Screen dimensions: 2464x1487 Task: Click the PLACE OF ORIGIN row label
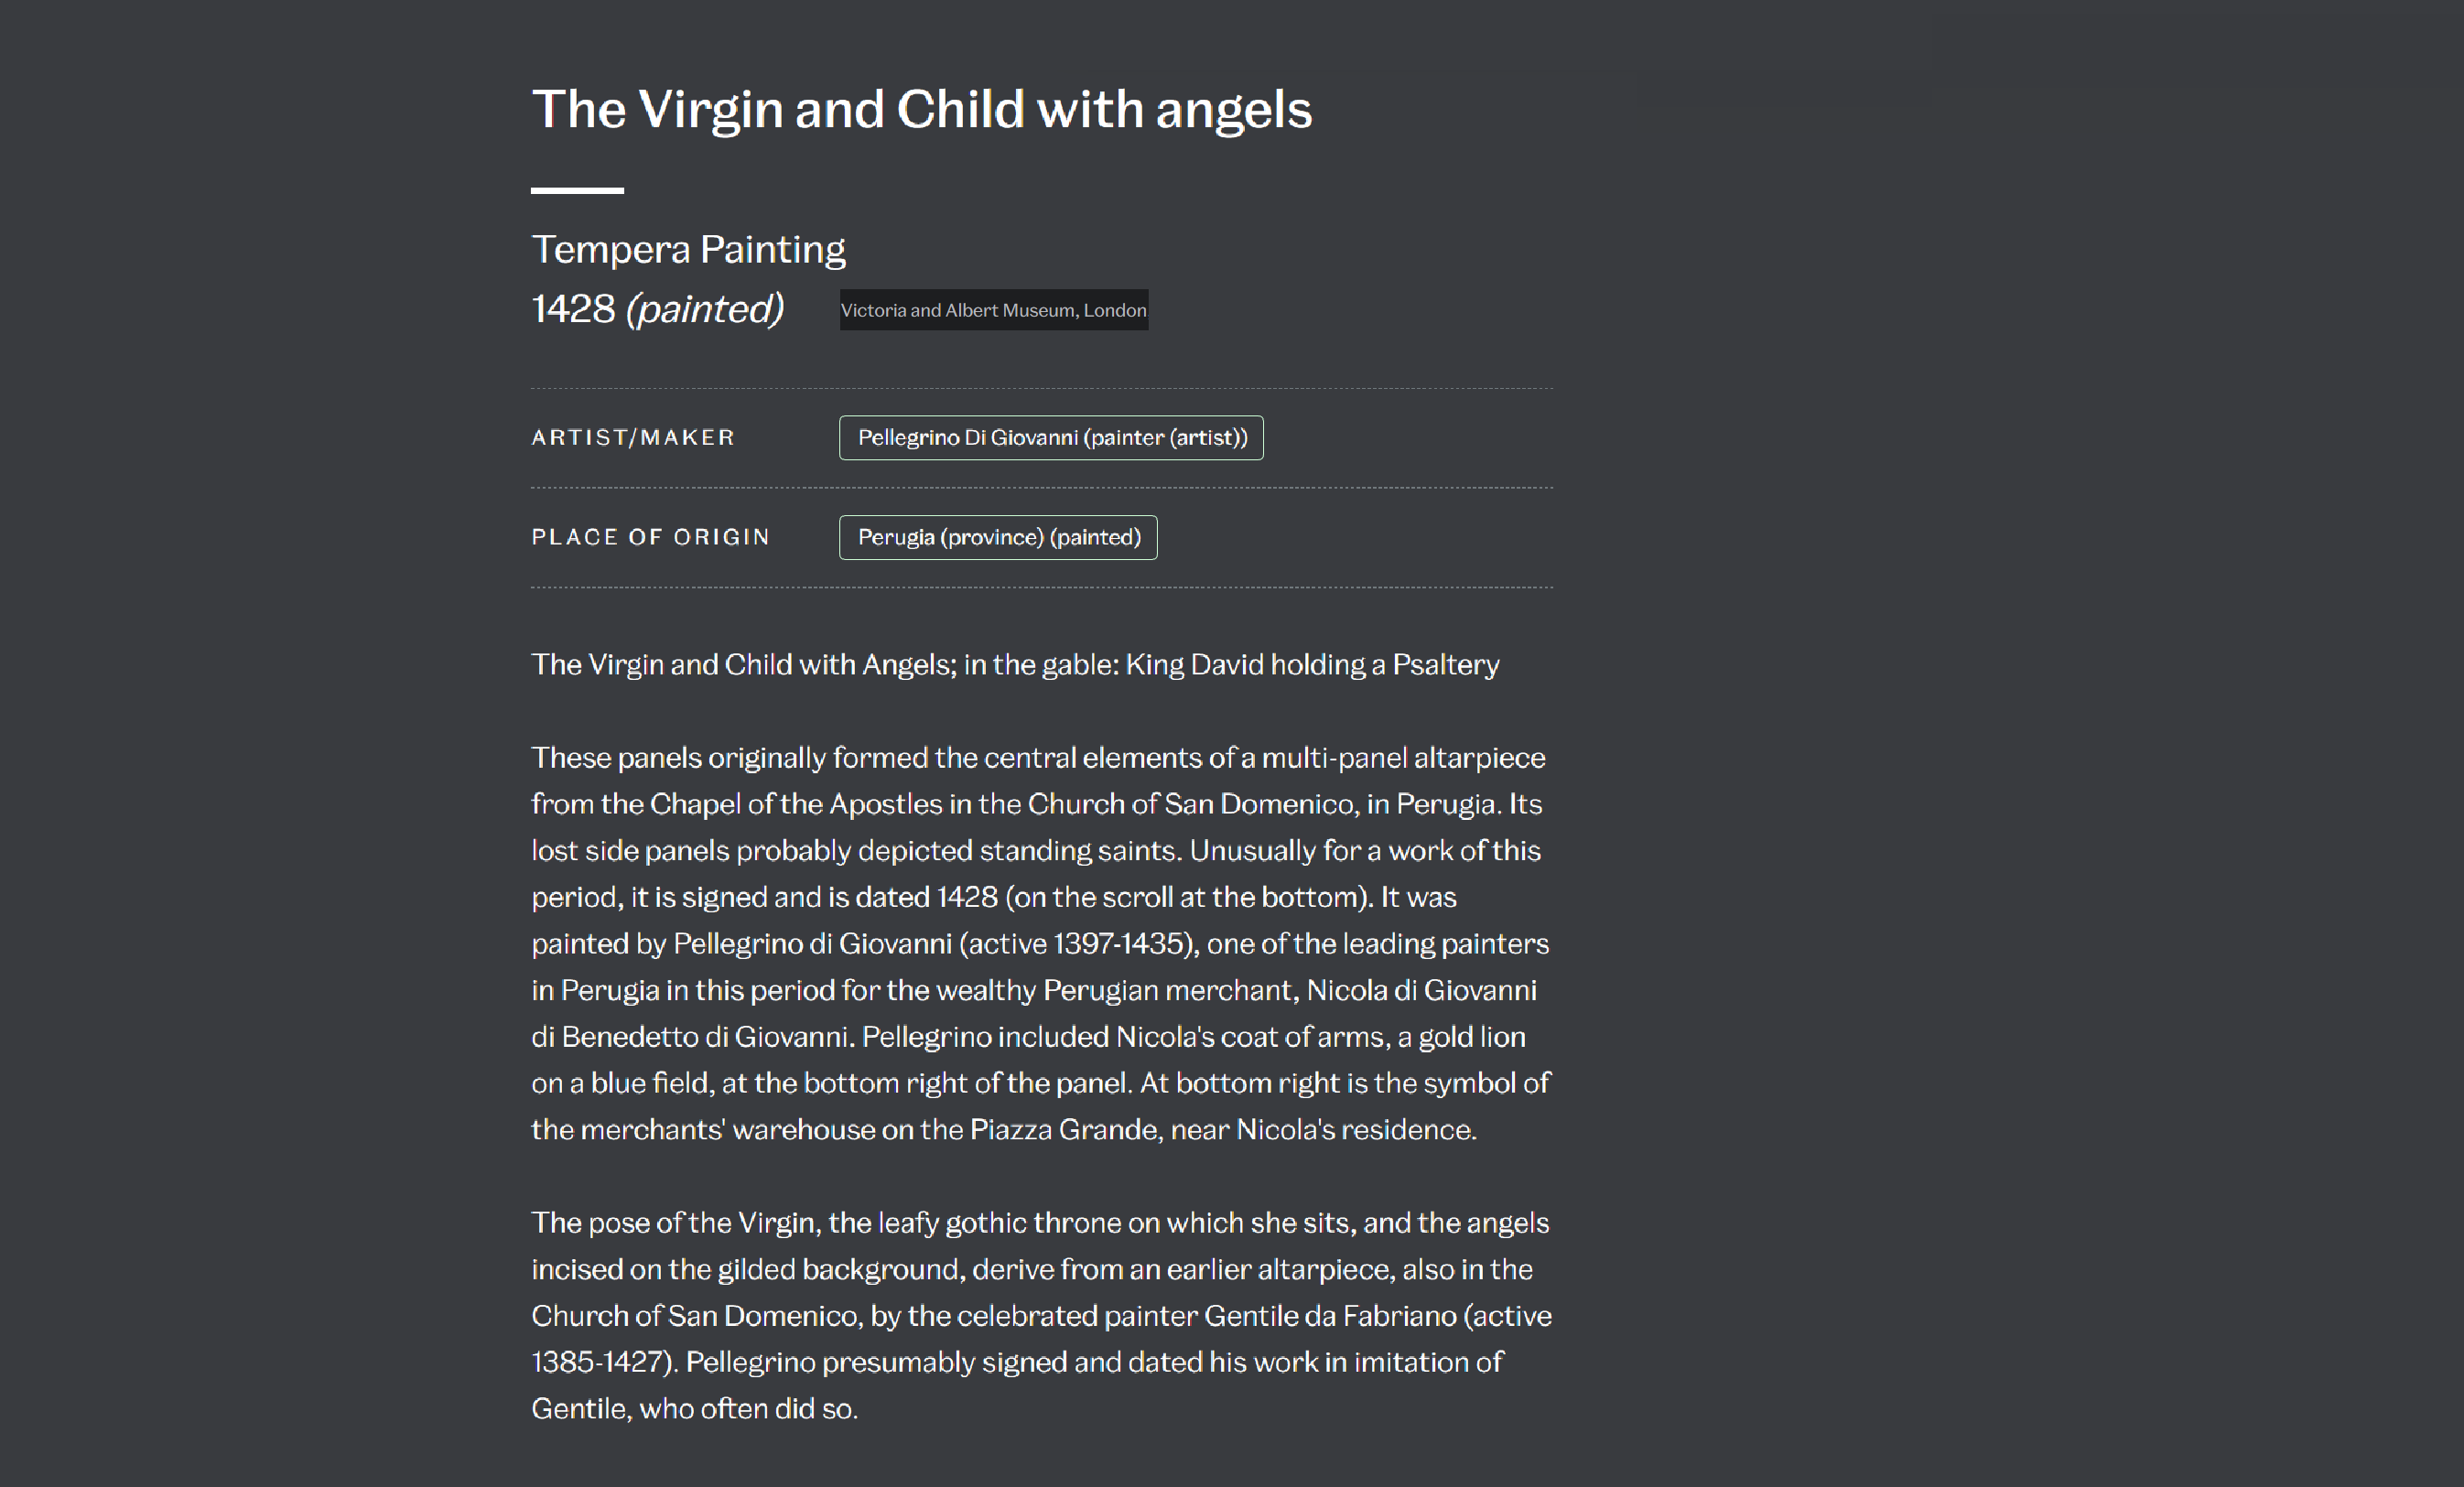tap(651, 537)
